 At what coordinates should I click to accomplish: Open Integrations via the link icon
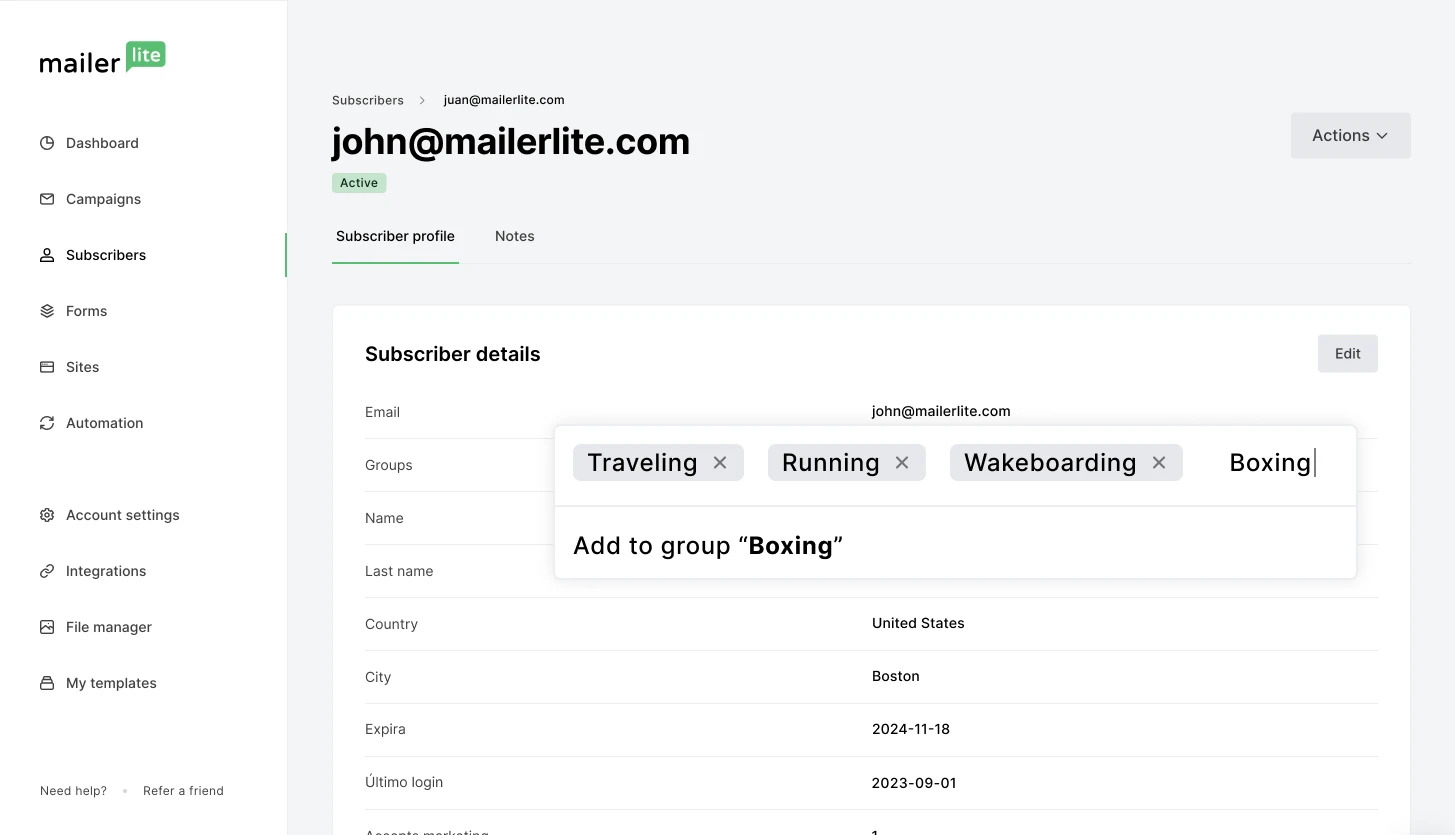coord(47,571)
